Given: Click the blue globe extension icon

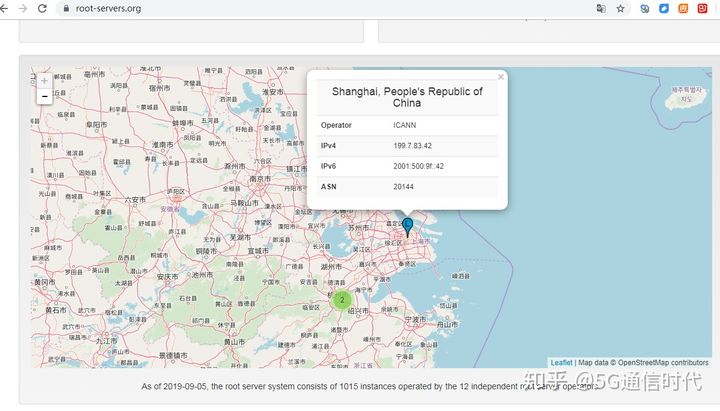Looking at the screenshot, I should 645,8.
